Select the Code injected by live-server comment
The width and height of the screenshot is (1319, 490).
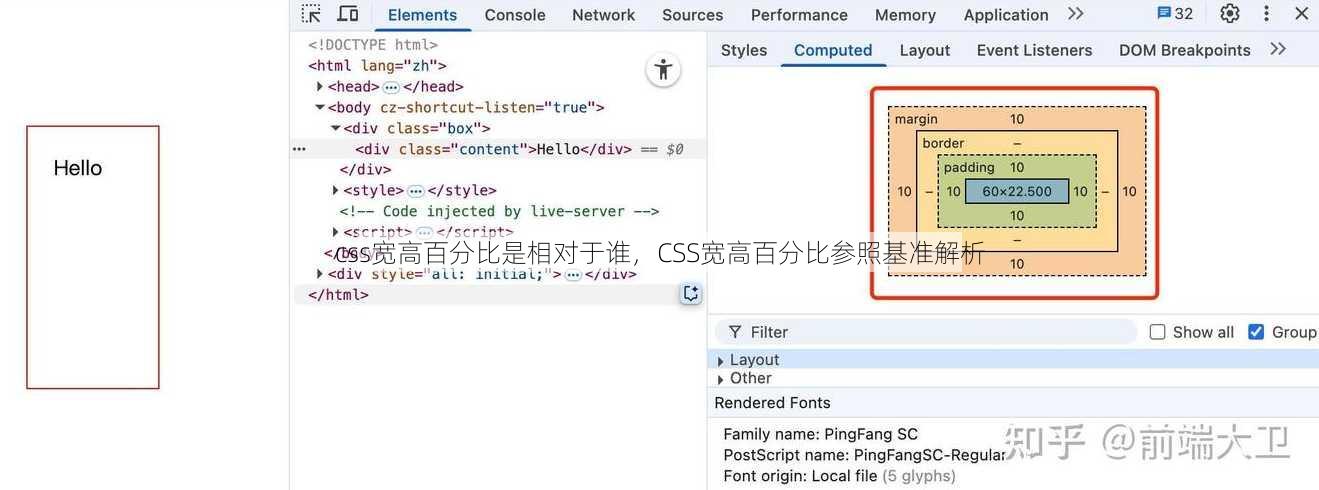[499, 211]
